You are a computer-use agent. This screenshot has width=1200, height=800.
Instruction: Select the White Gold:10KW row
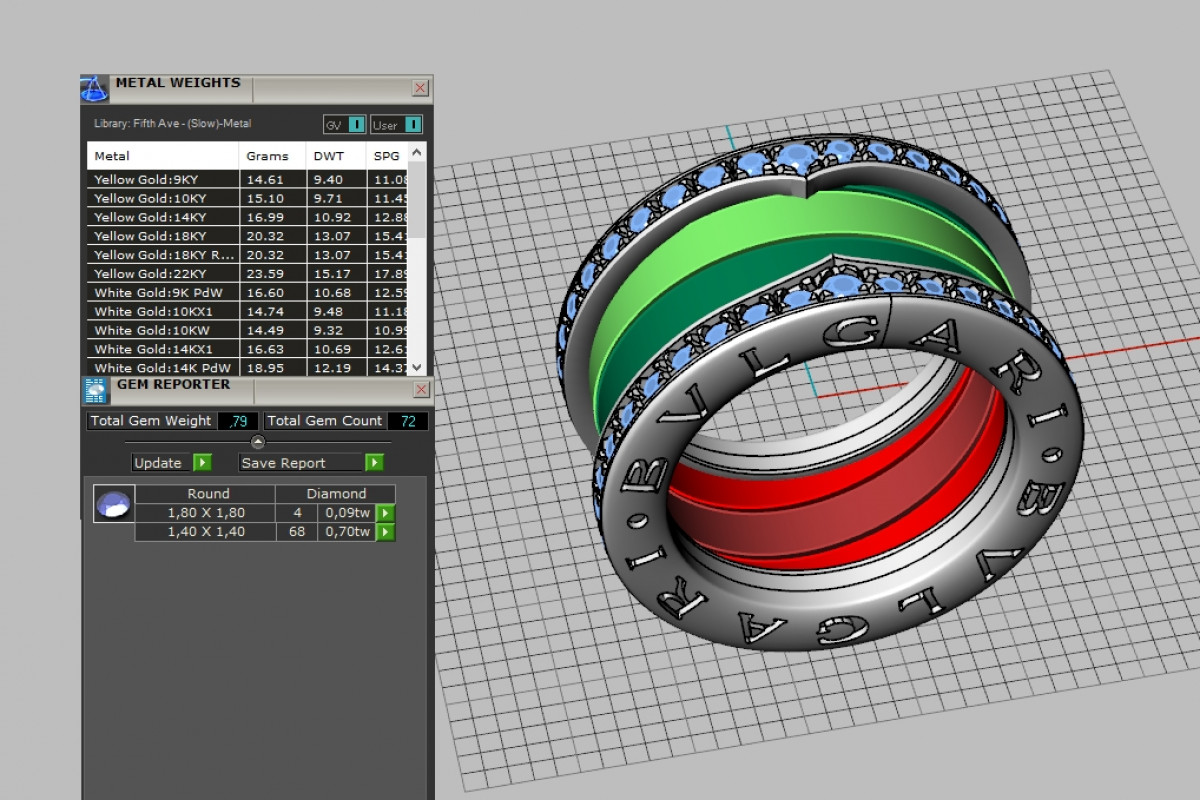(152, 330)
